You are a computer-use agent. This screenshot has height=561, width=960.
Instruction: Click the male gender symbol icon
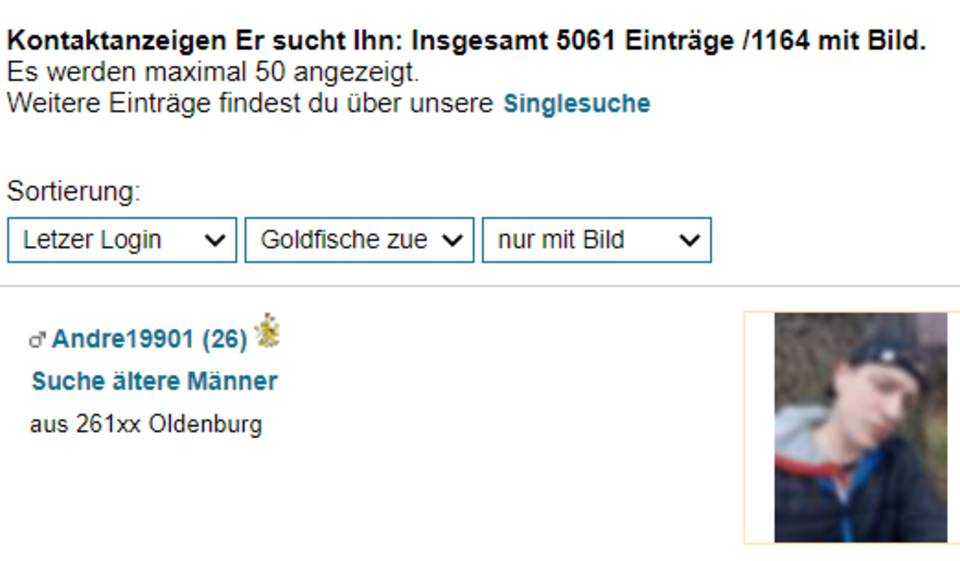pyautogui.click(x=38, y=341)
